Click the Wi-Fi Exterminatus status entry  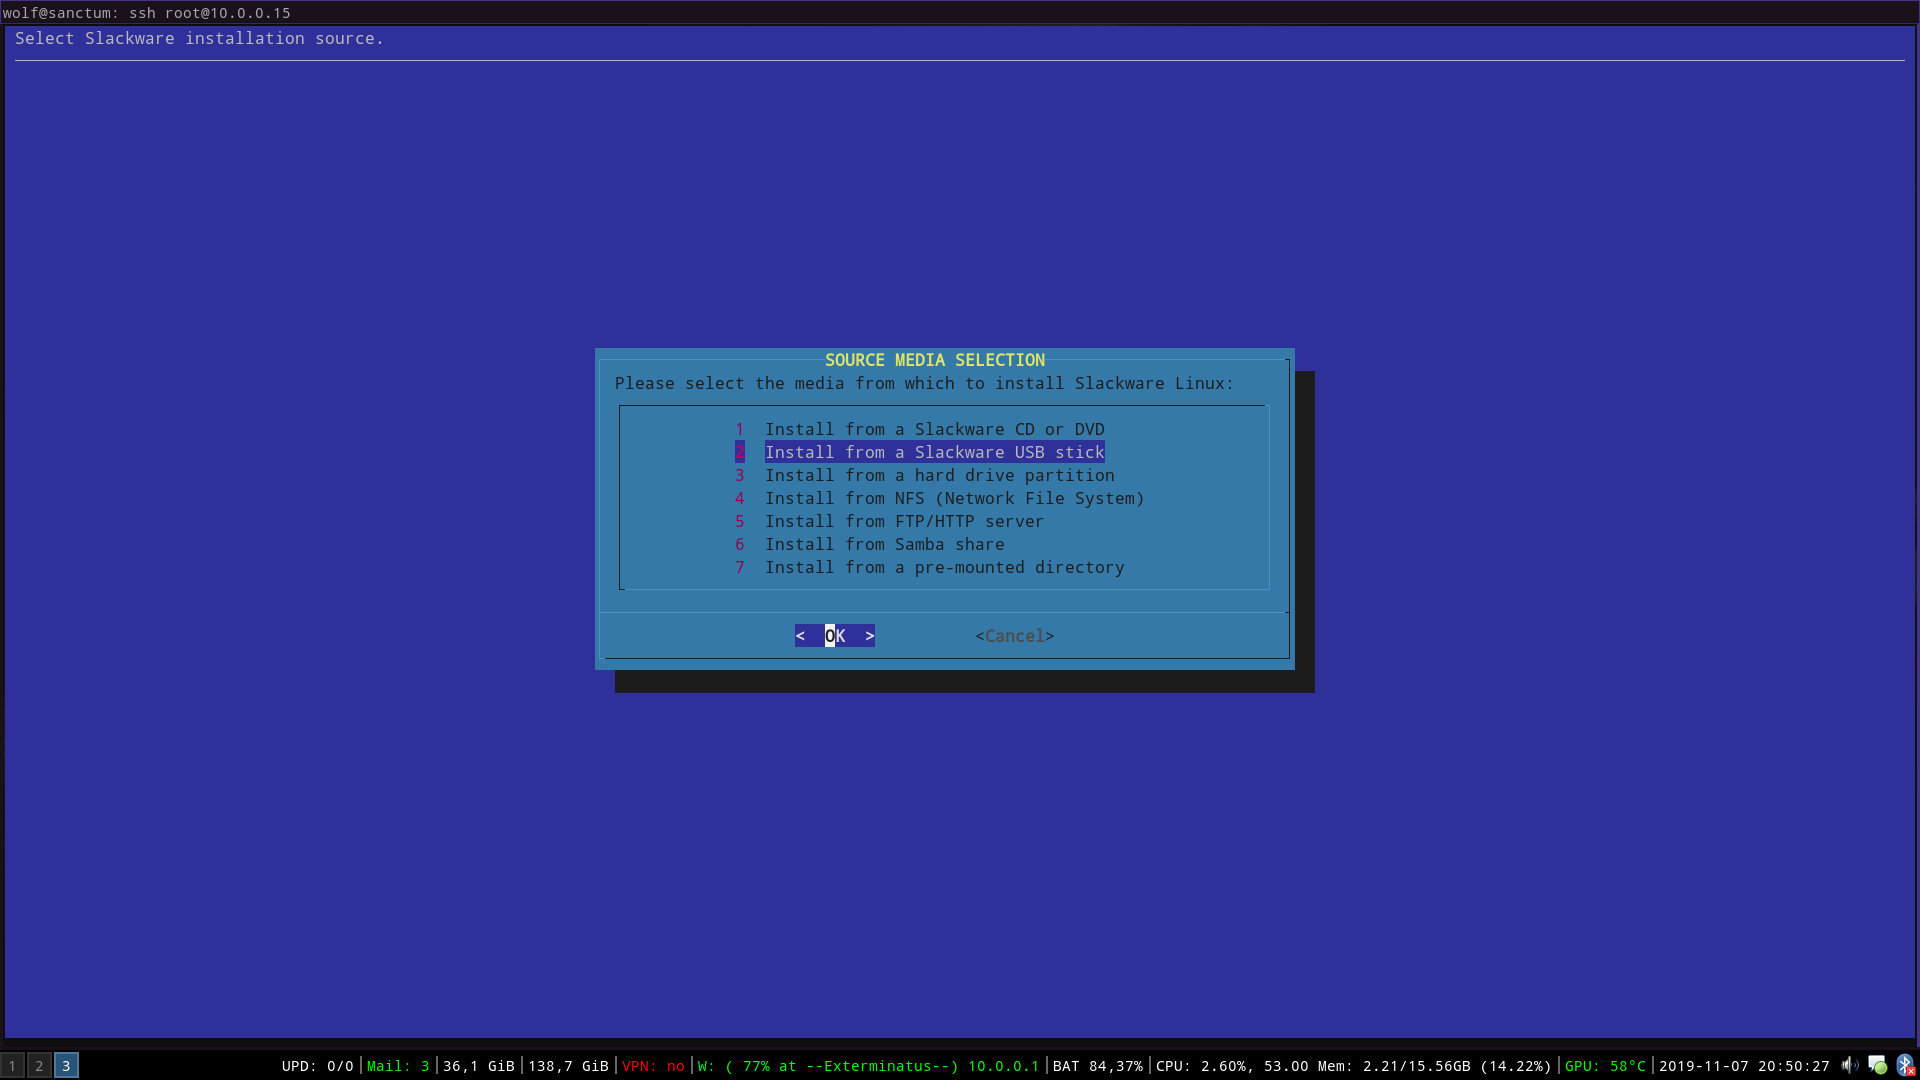click(868, 1066)
